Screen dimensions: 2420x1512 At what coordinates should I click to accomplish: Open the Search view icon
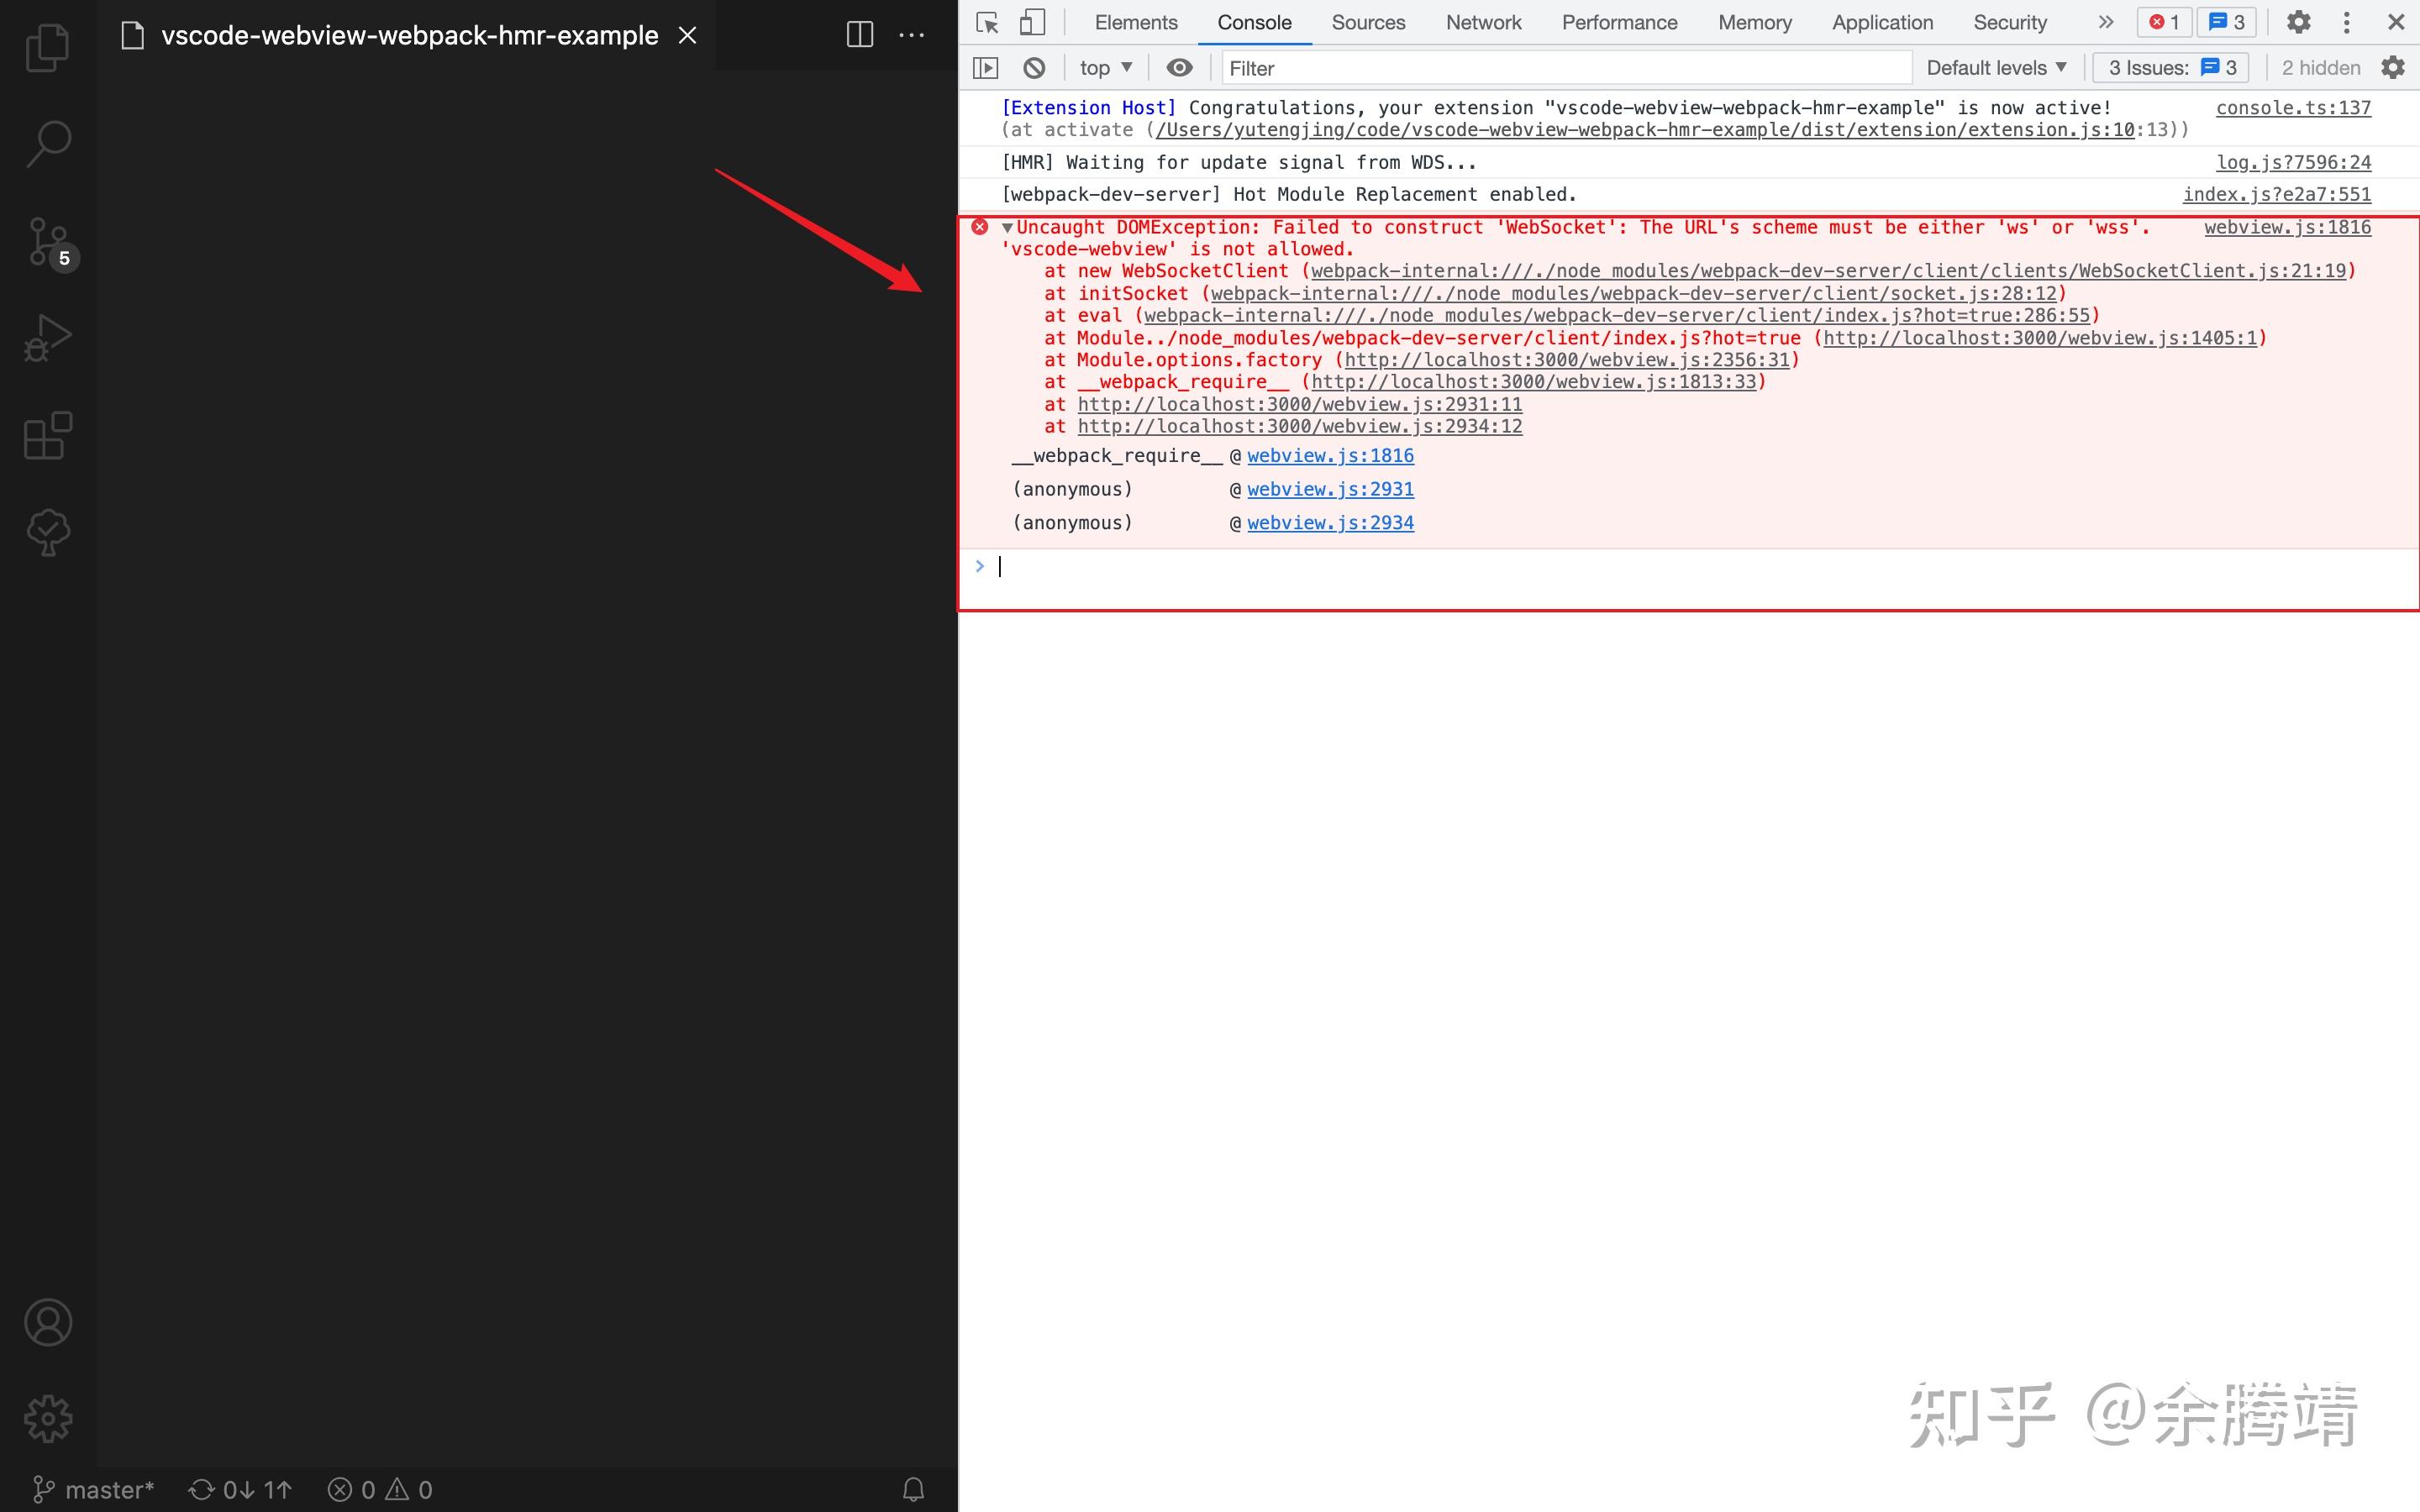point(47,144)
